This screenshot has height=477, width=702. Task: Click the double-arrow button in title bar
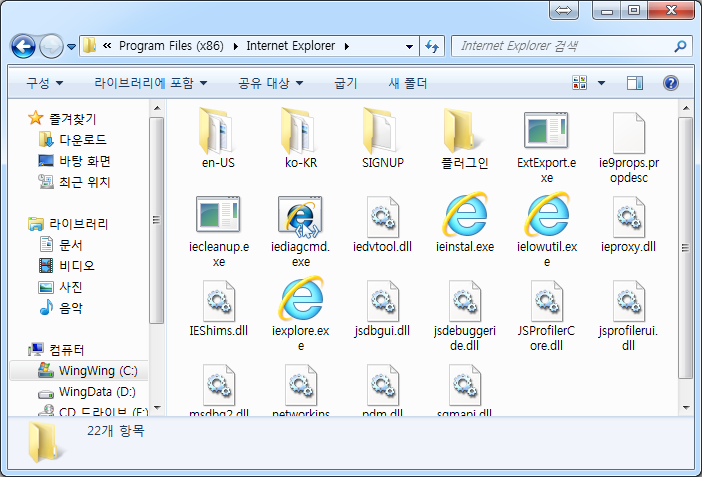coord(564,10)
